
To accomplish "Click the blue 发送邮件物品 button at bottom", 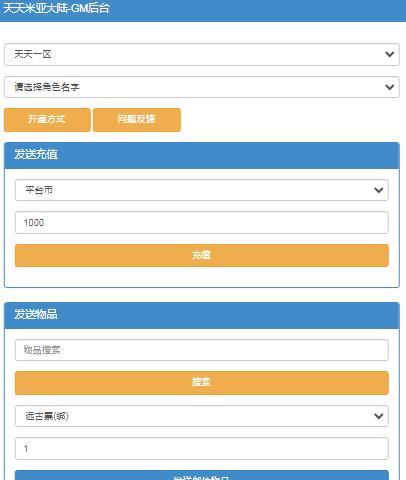I will (202, 475).
